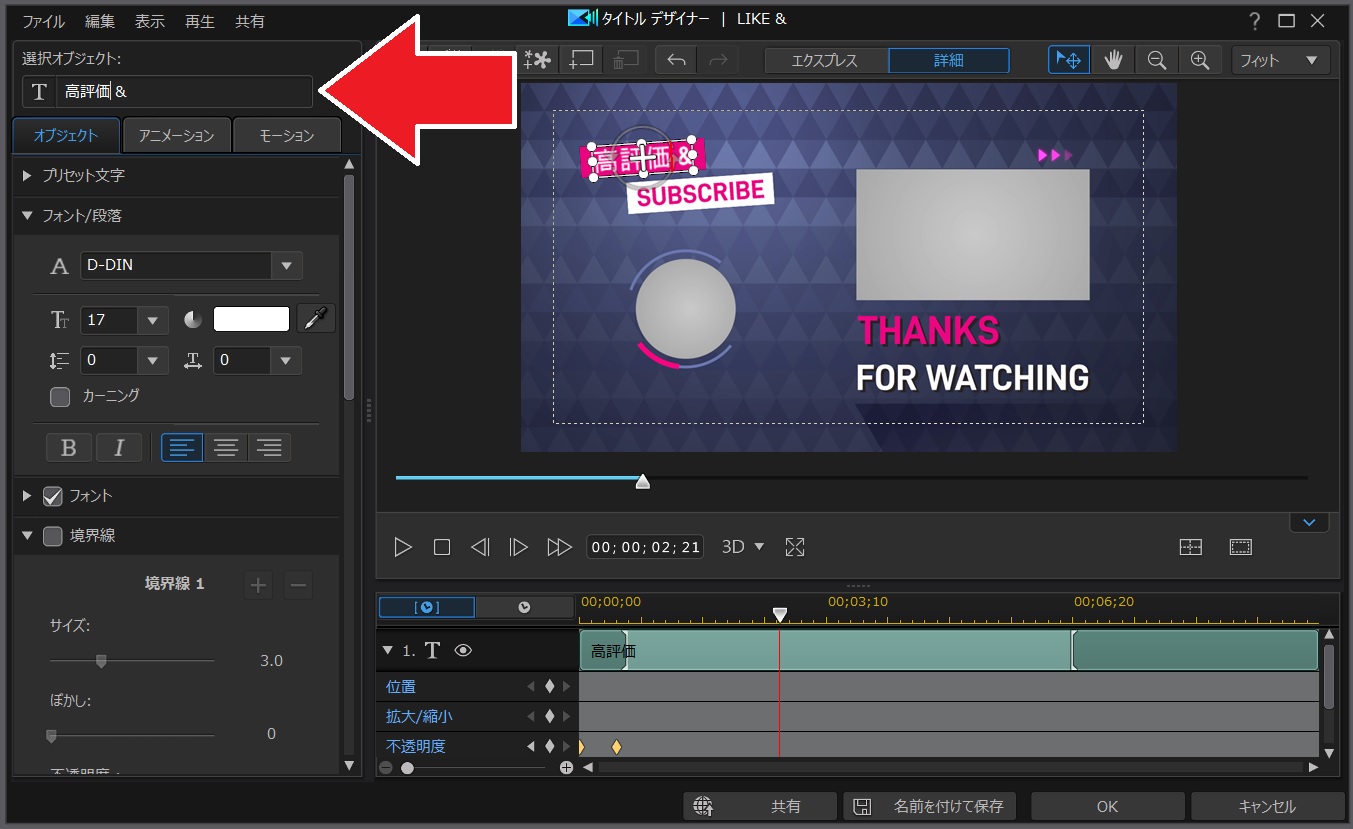Zoom in on the preview canvas
This screenshot has height=829, width=1353.
[1200, 60]
